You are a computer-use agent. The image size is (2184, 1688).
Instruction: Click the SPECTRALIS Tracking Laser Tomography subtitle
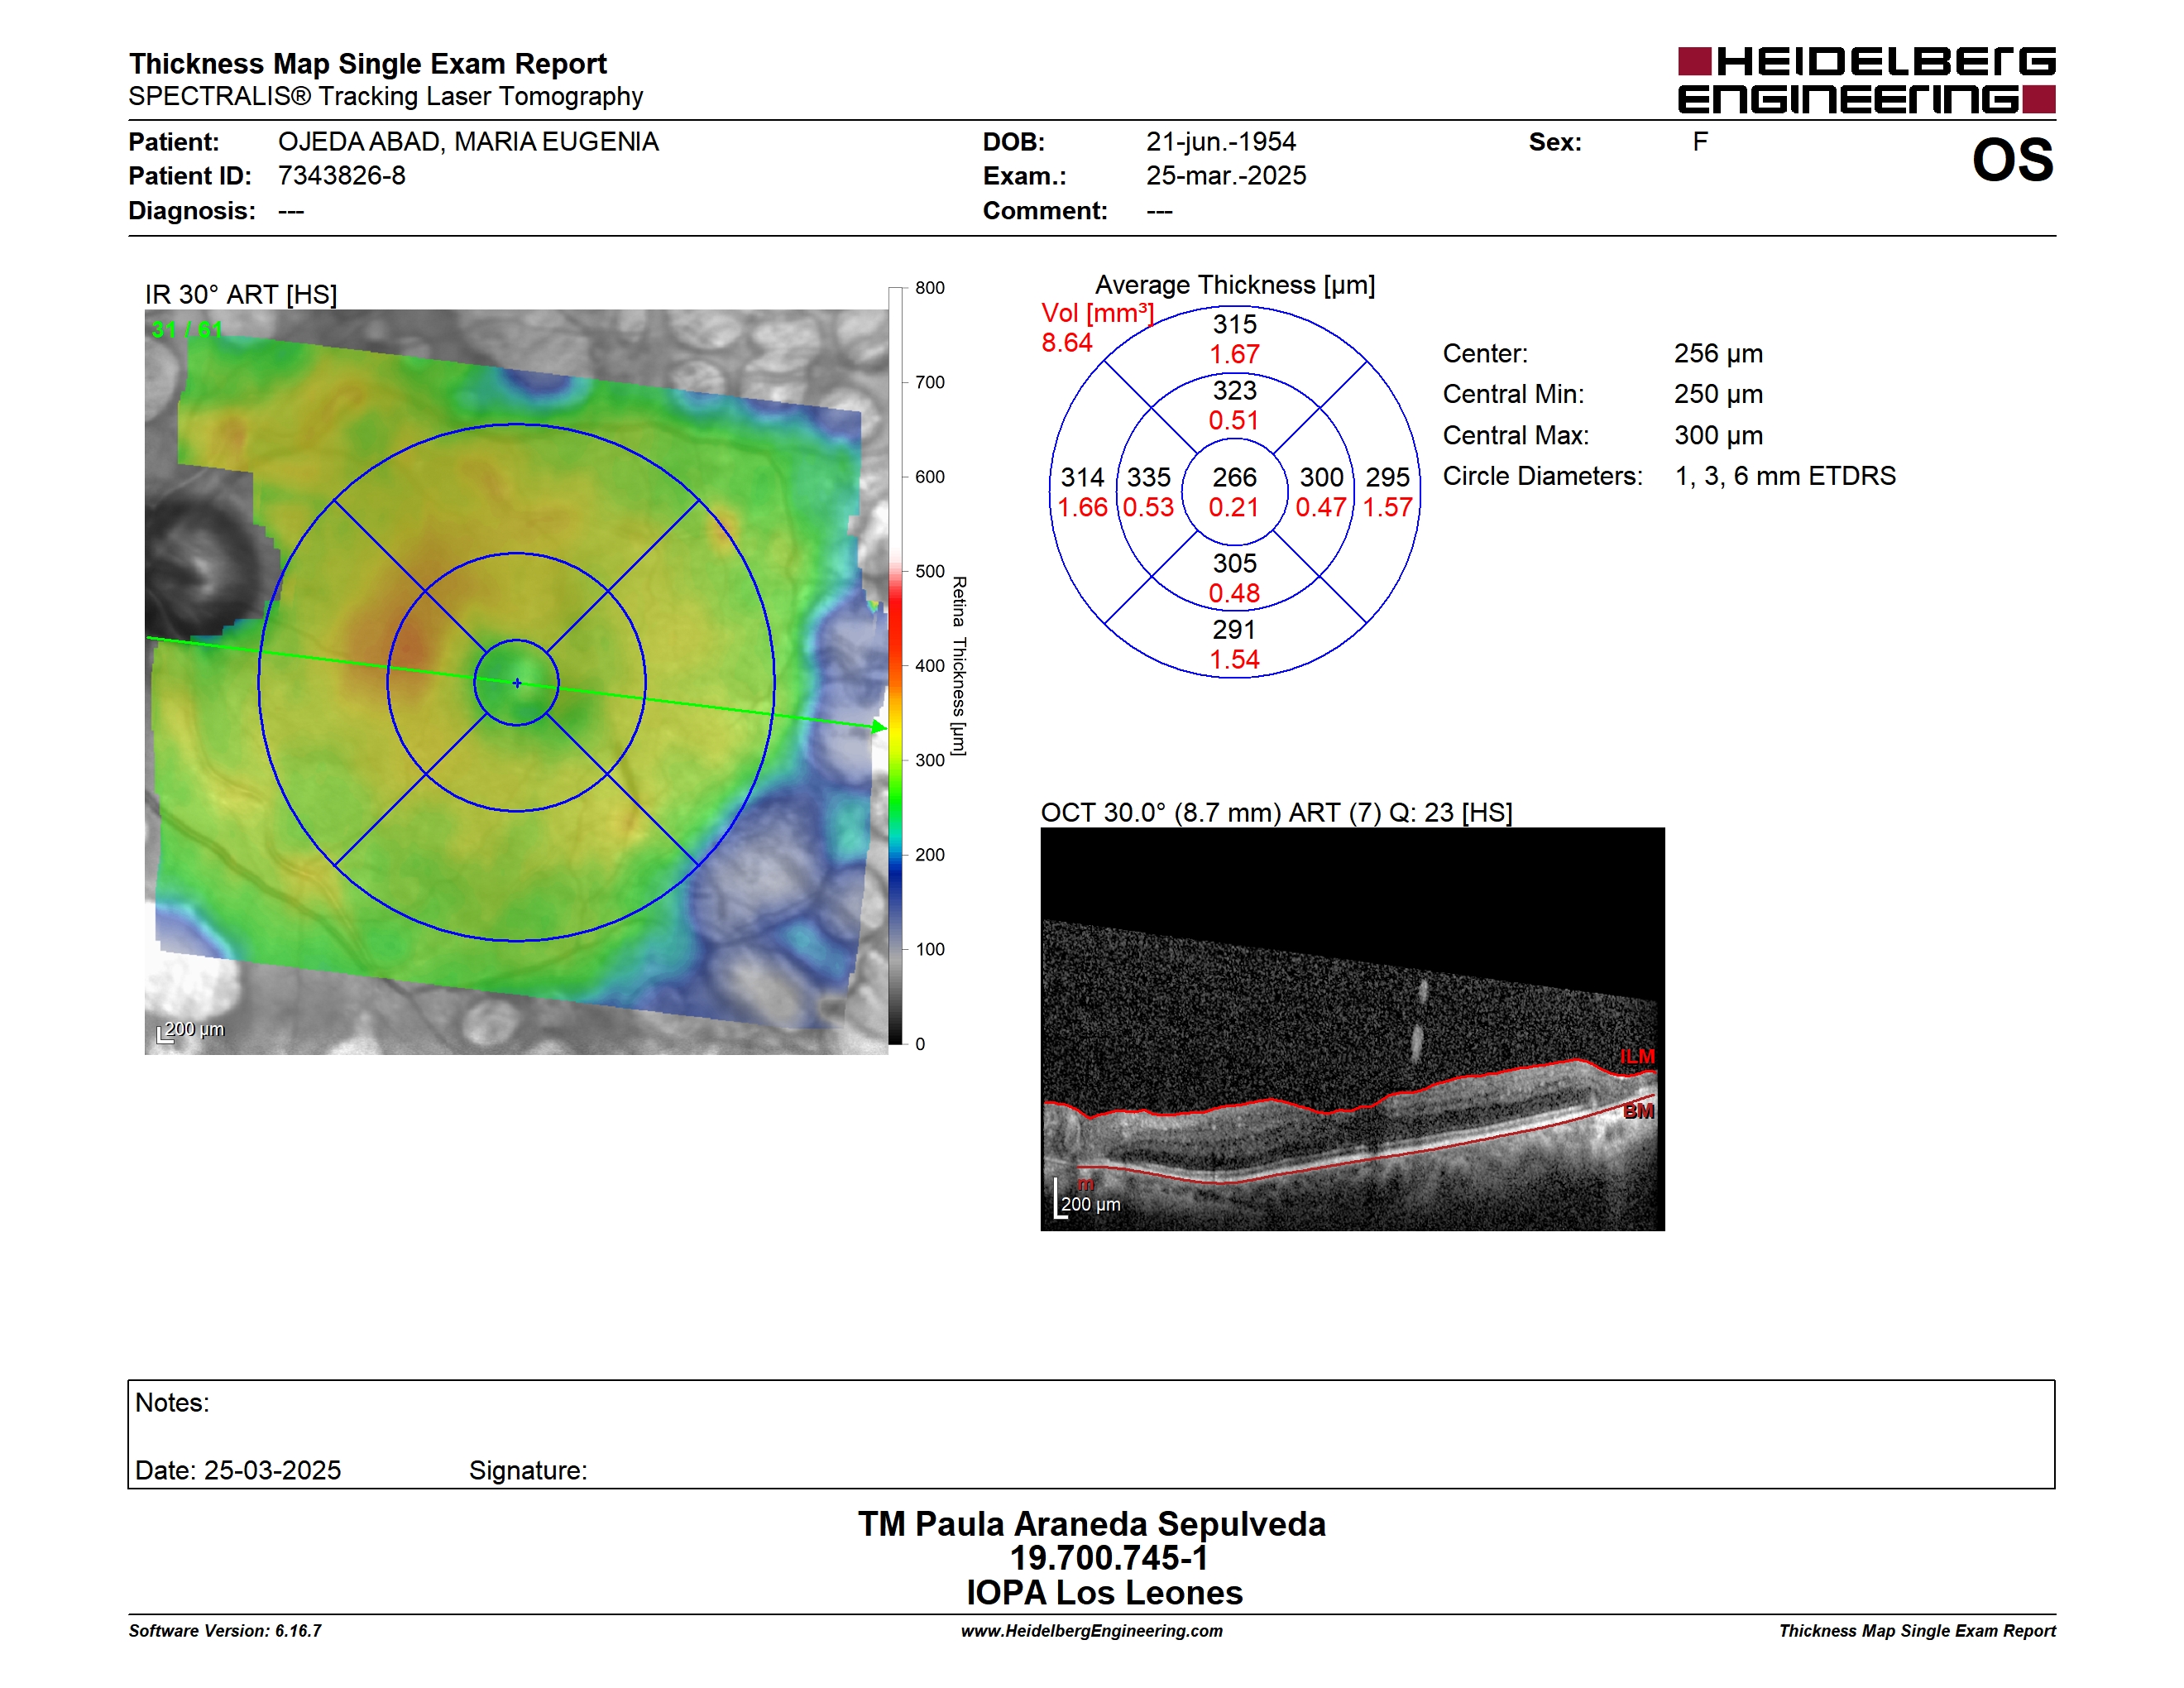coord(385,96)
